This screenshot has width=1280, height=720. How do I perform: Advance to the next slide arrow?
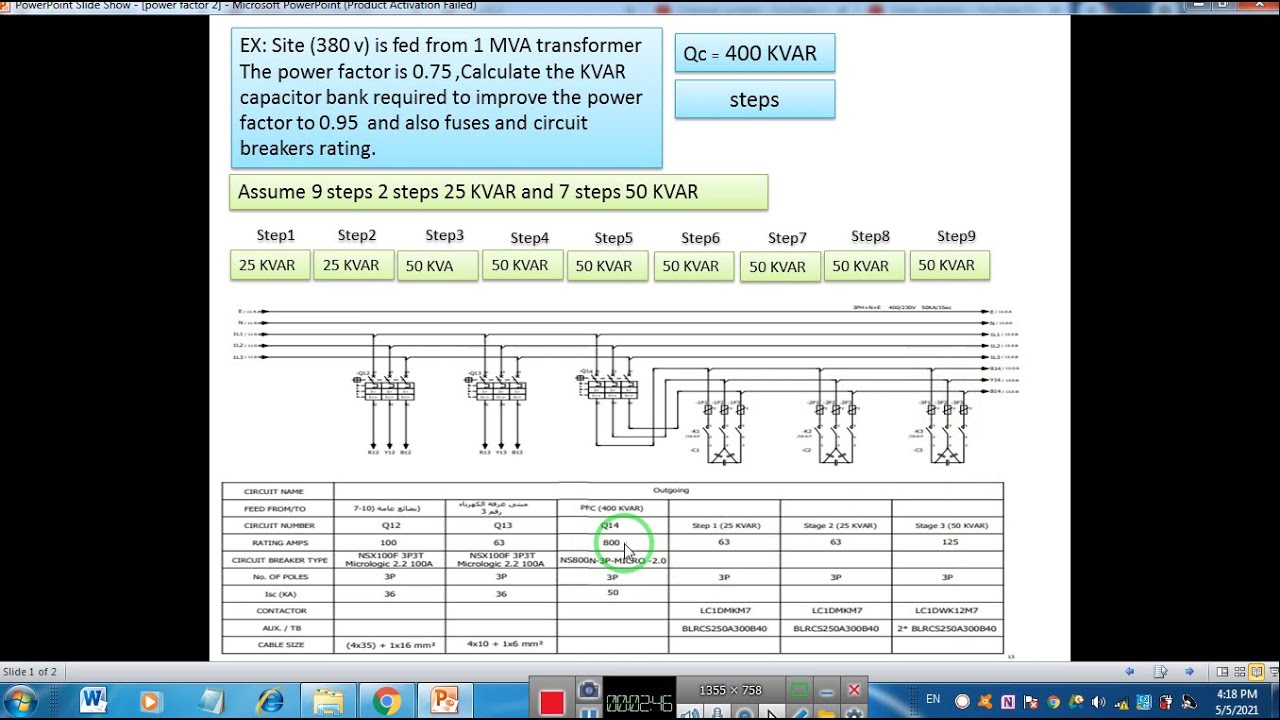pyautogui.click(x=1189, y=672)
